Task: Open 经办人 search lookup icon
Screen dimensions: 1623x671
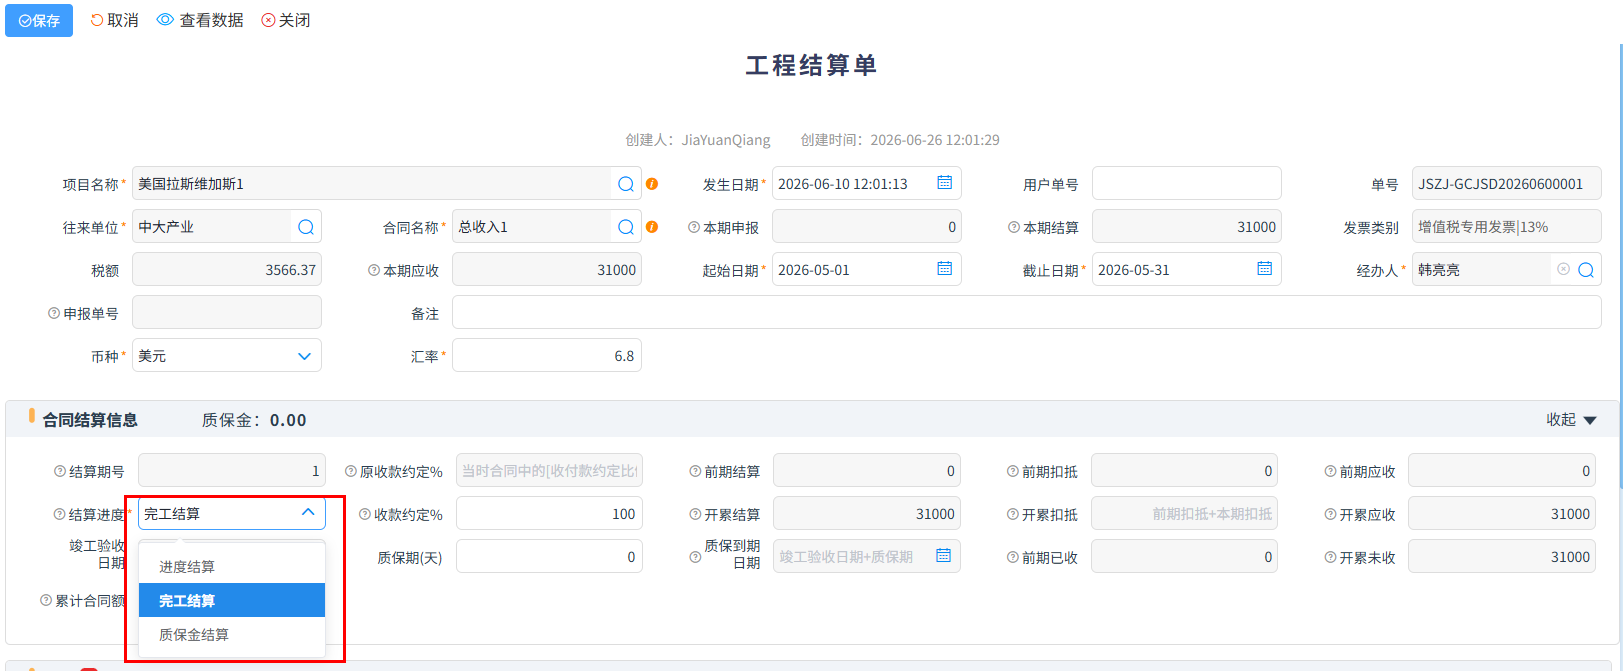Action: [x=1586, y=270]
